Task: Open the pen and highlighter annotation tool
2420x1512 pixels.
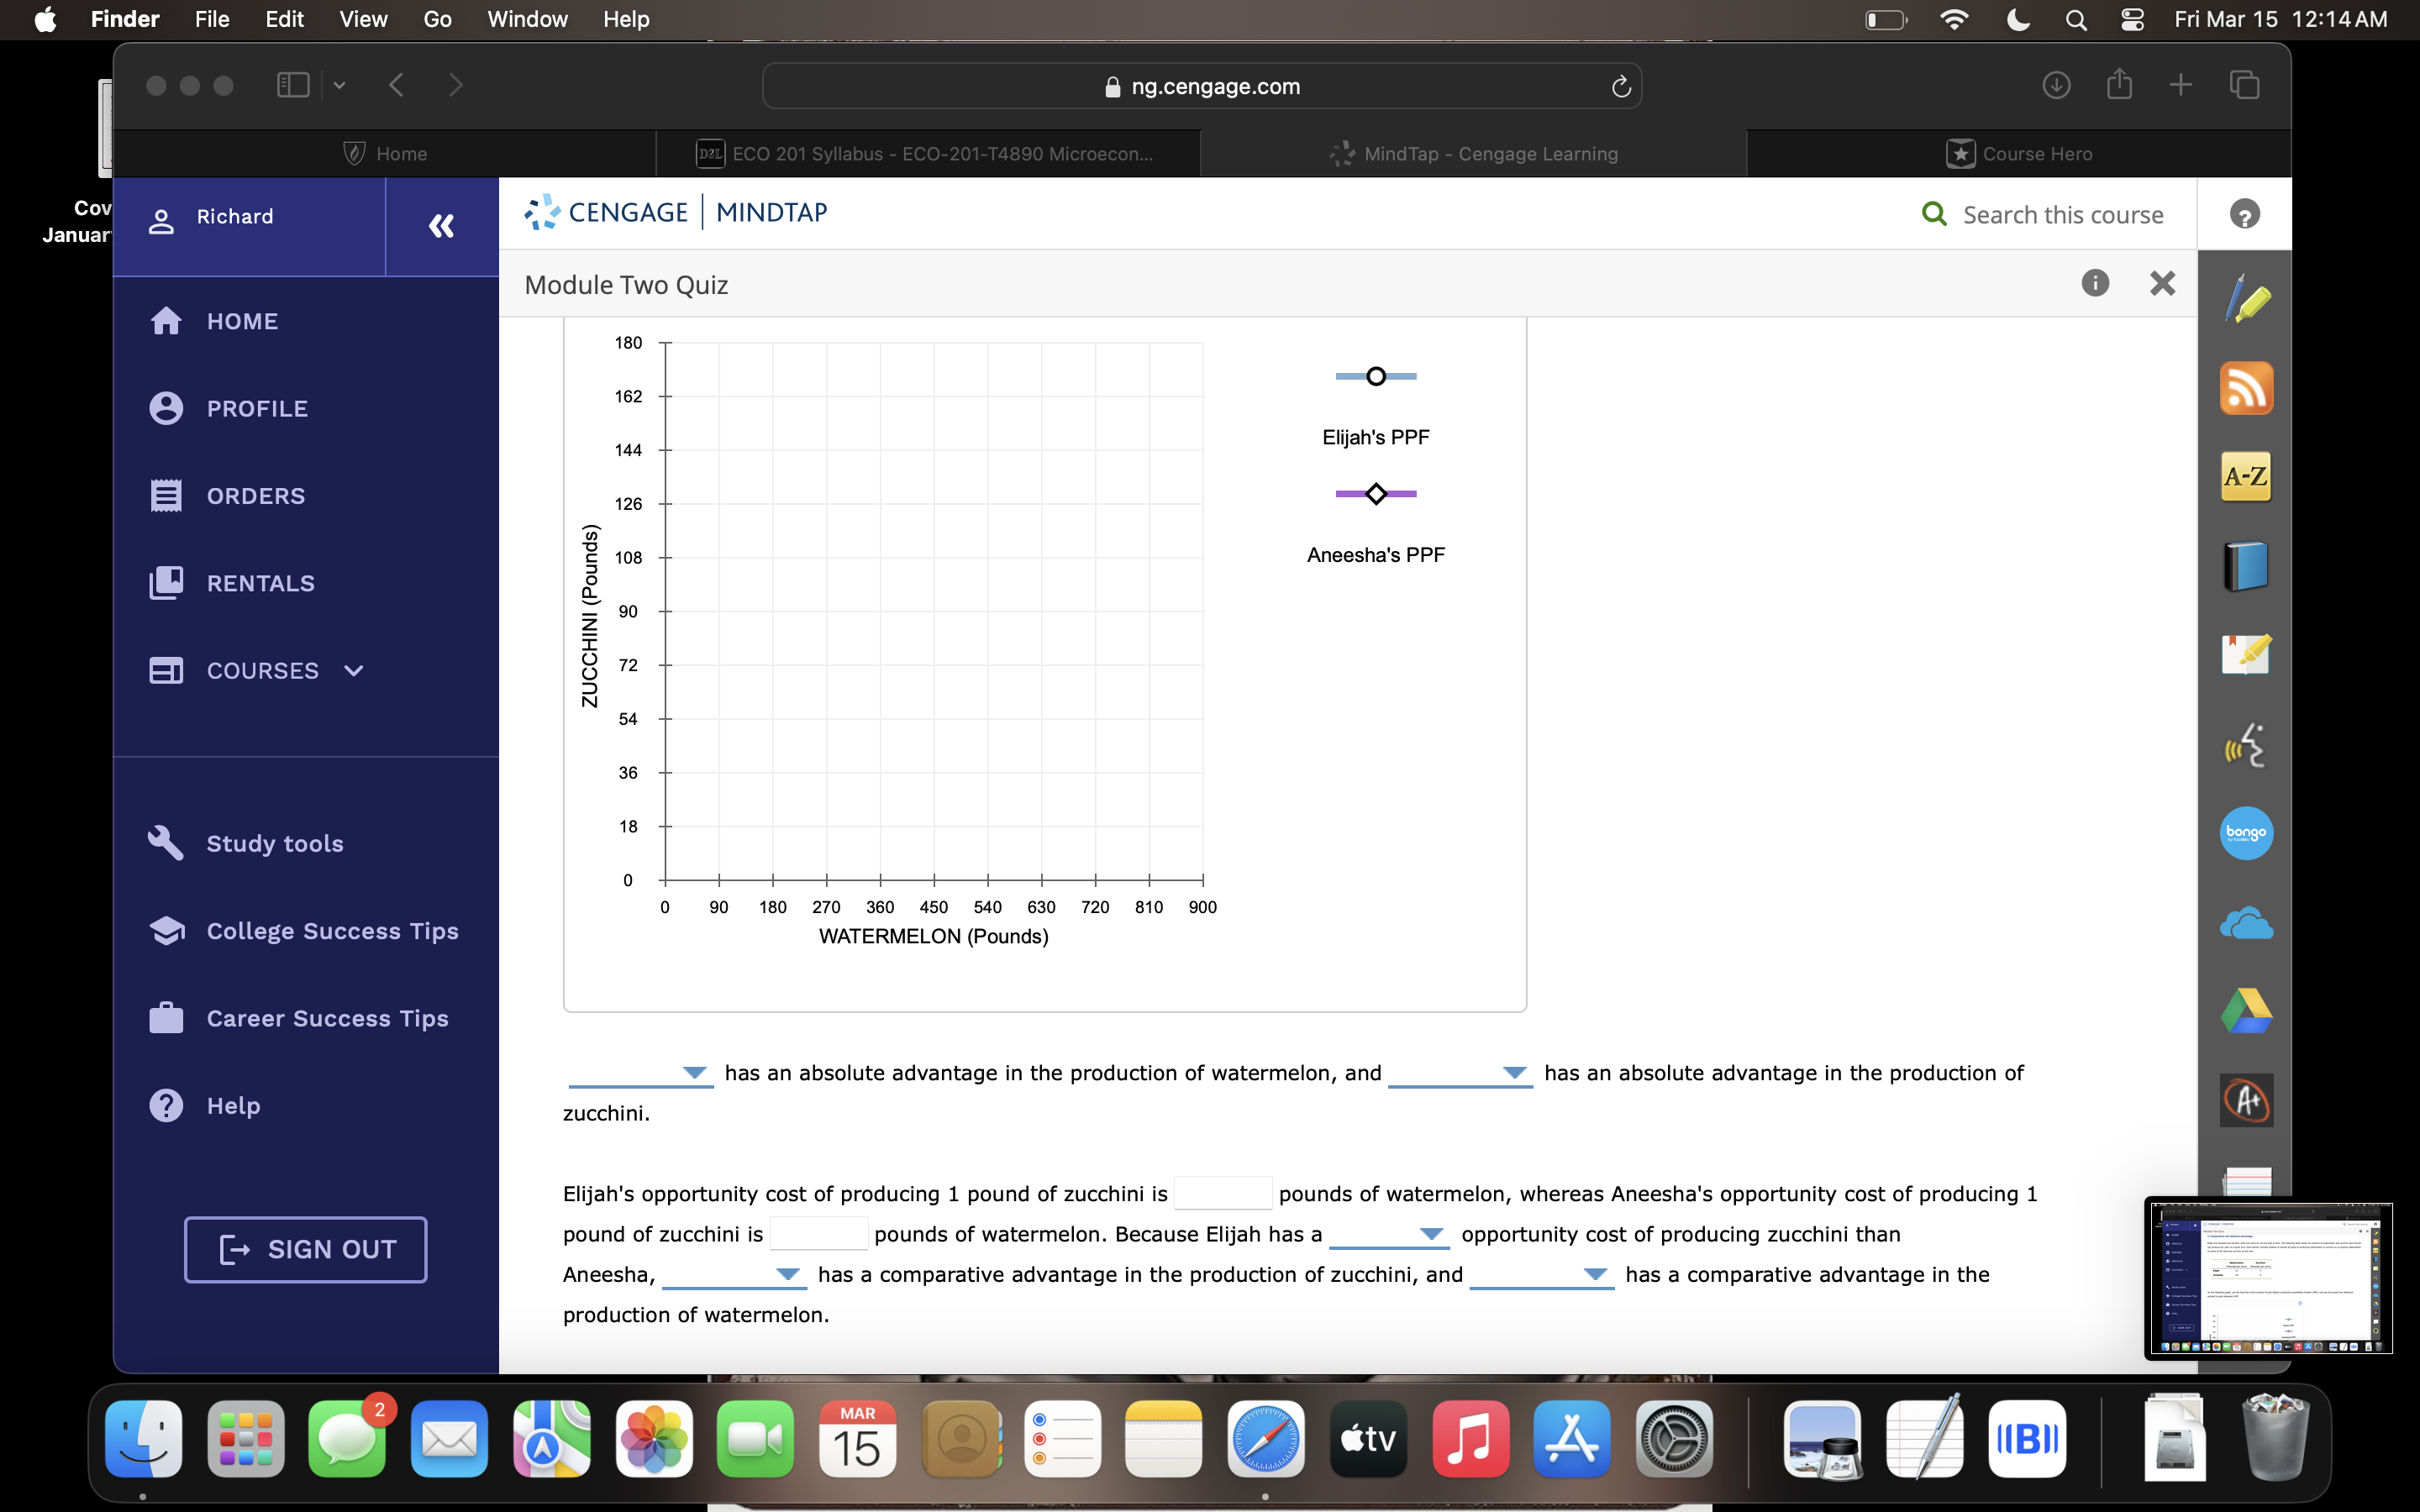Action: click(x=2246, y=298)
